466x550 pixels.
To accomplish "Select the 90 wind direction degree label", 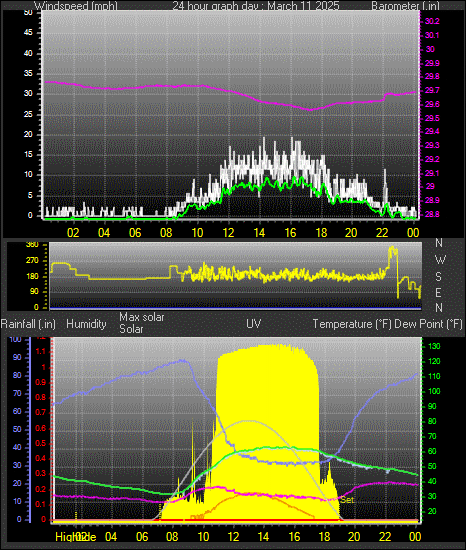I will click(34, 292).
